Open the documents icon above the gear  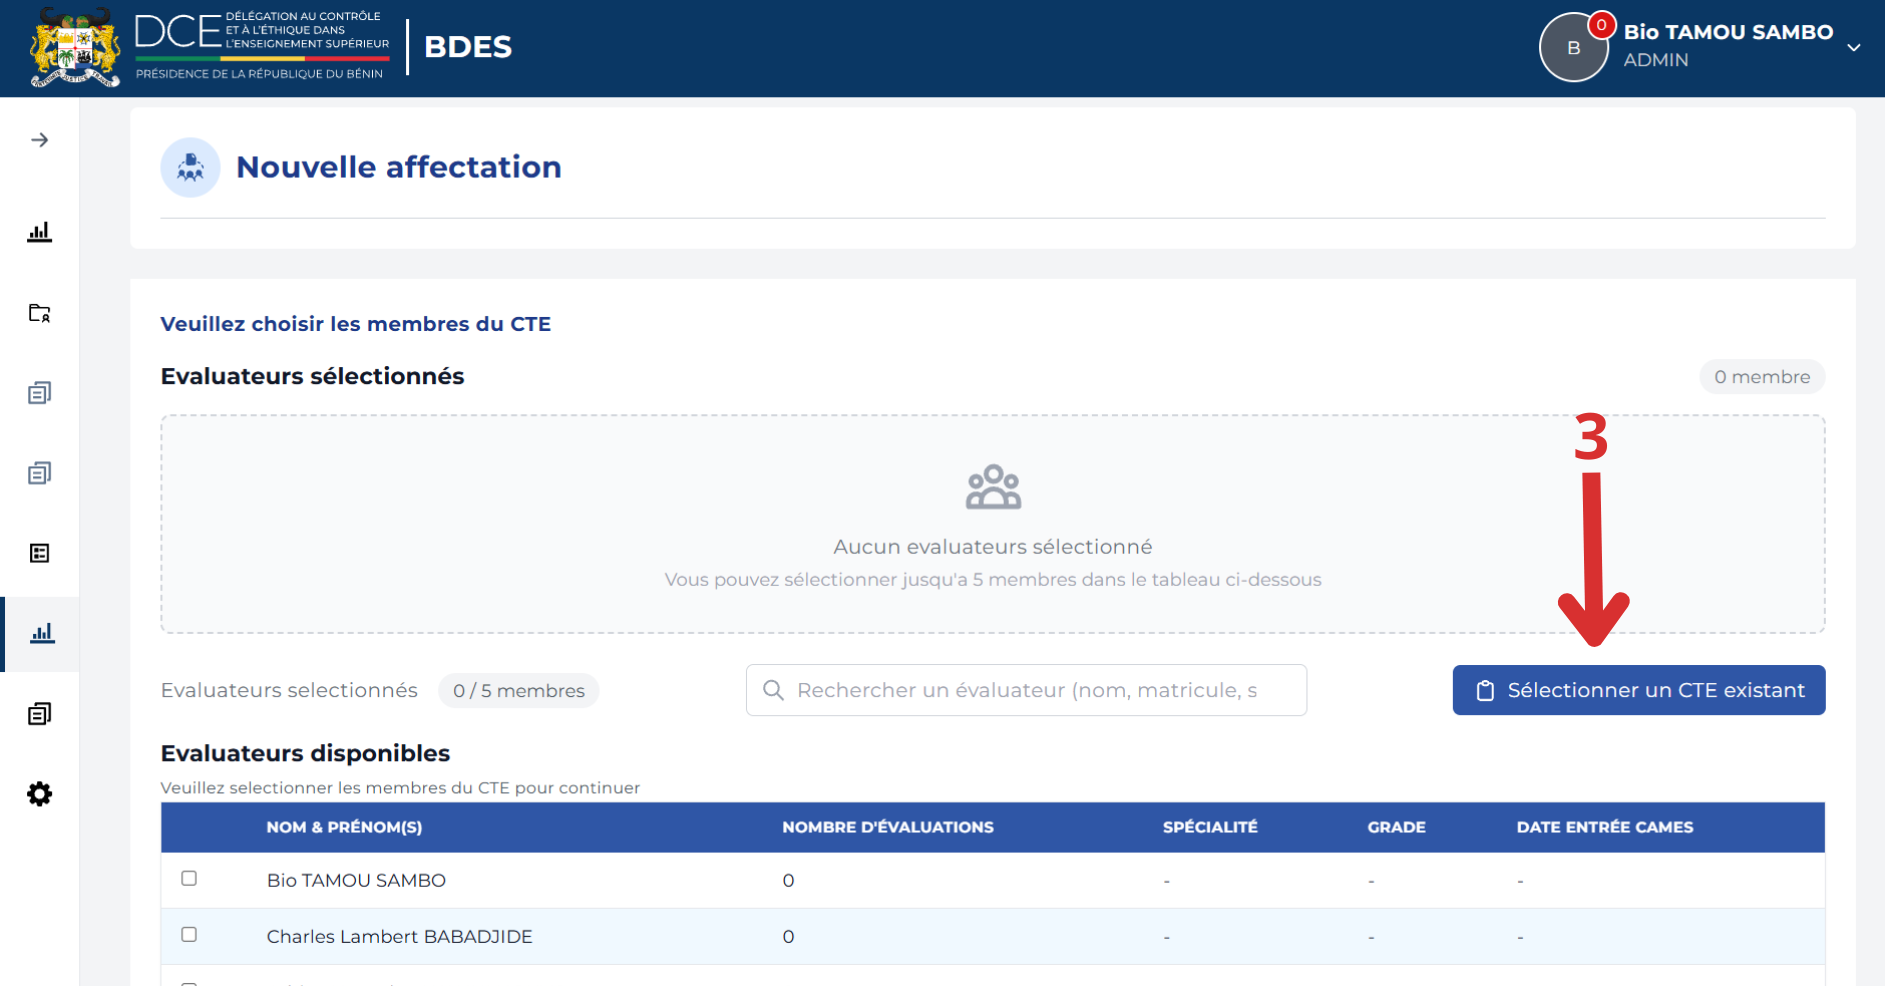pos(39,713)
